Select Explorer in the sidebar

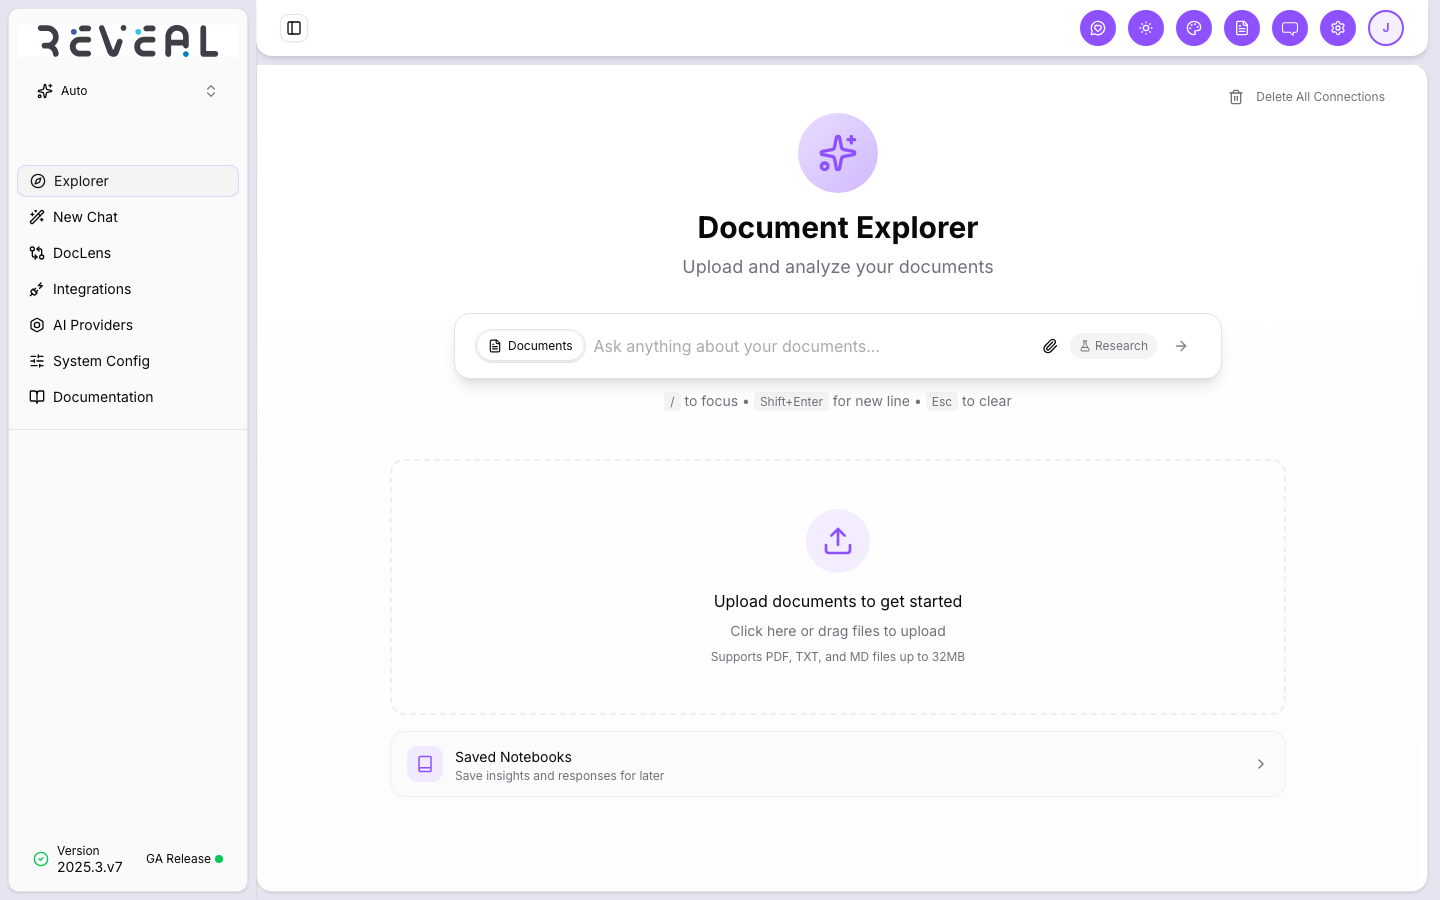pyautogui.click(x=128, y=181)
